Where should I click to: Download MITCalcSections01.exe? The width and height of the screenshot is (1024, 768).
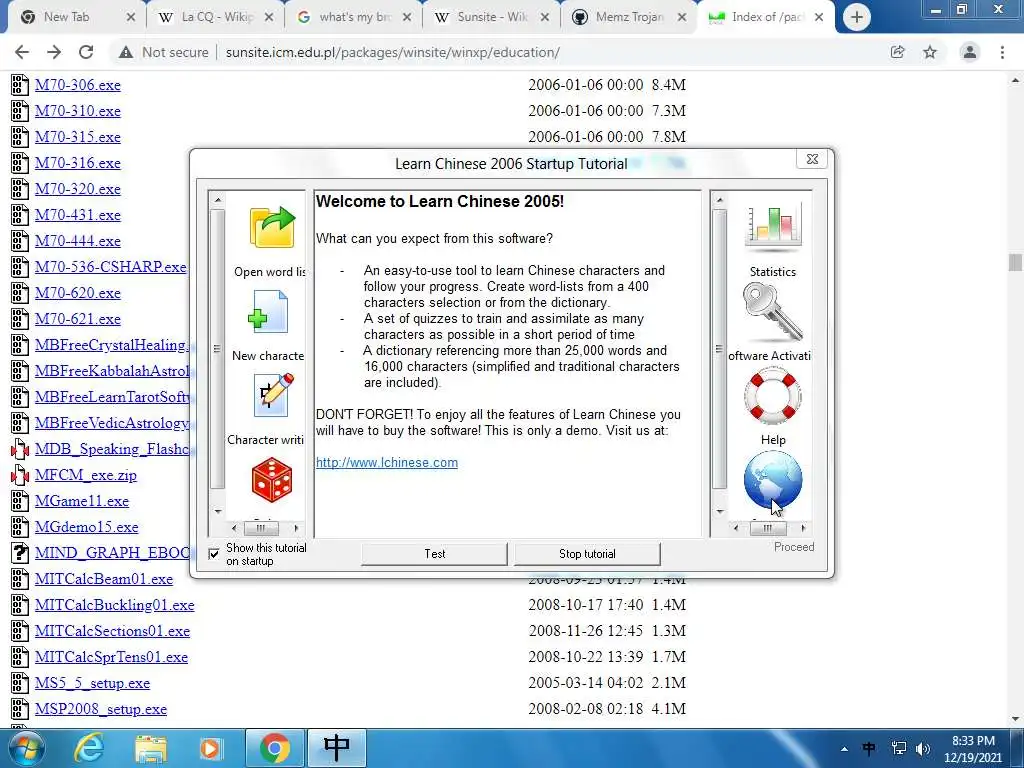[112, 632]
